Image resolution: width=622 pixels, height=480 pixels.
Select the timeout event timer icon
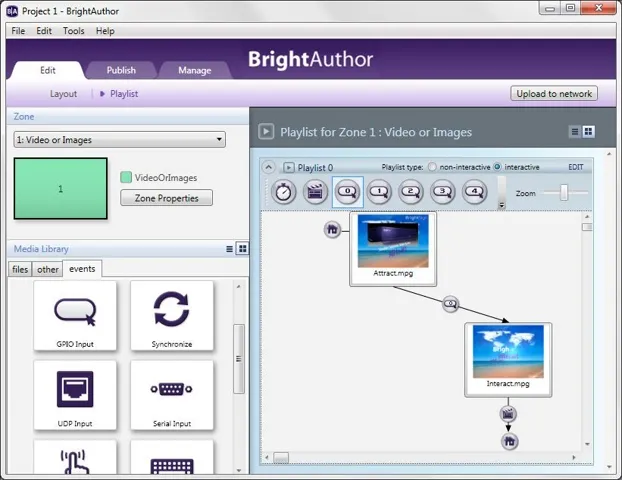pos(283,192)
